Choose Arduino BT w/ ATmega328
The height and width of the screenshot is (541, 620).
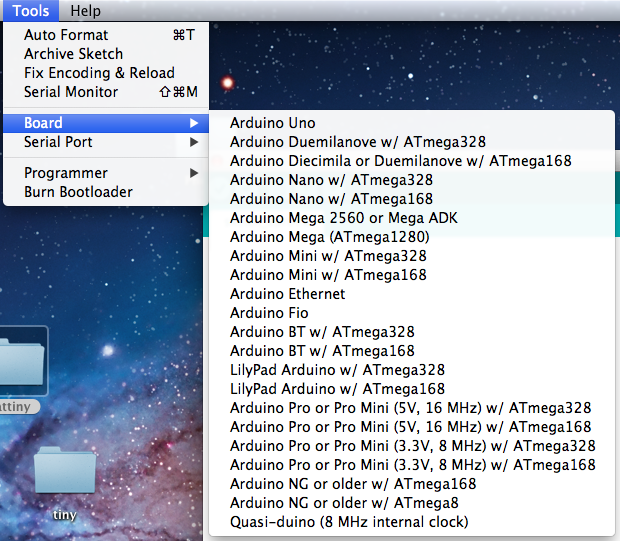click(x=412, y=332)
